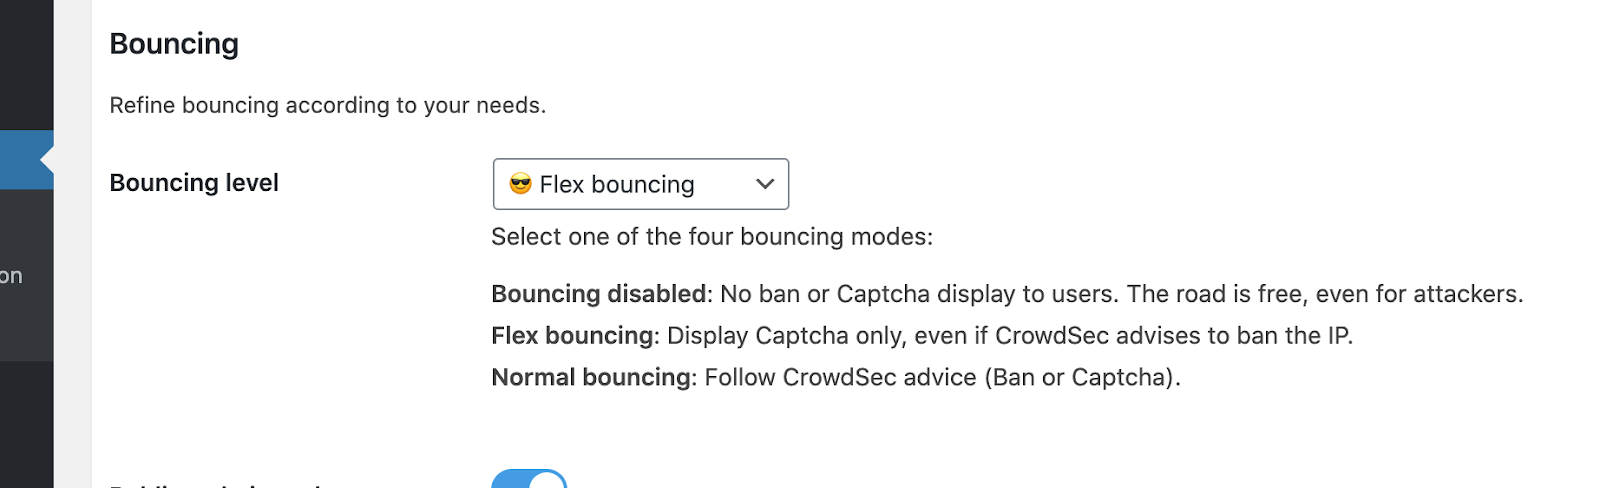This screenshot has width=1600, height=488.
Task: Click the chevron arrow in the Flex bouncing select
Action: point(765,184)
